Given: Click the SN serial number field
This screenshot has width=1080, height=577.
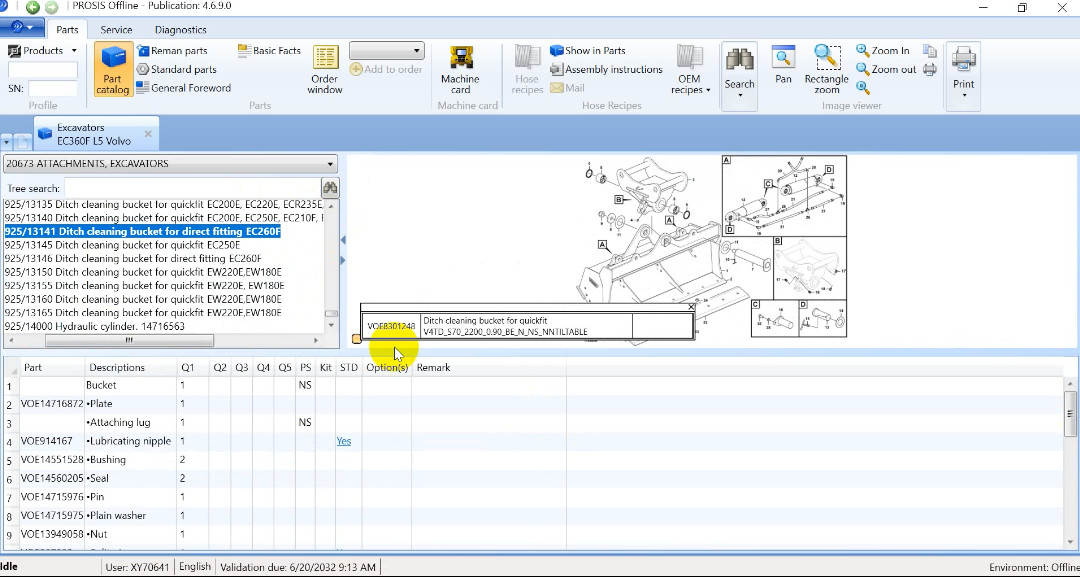Looking at the screenshot, I should point(52,88).
